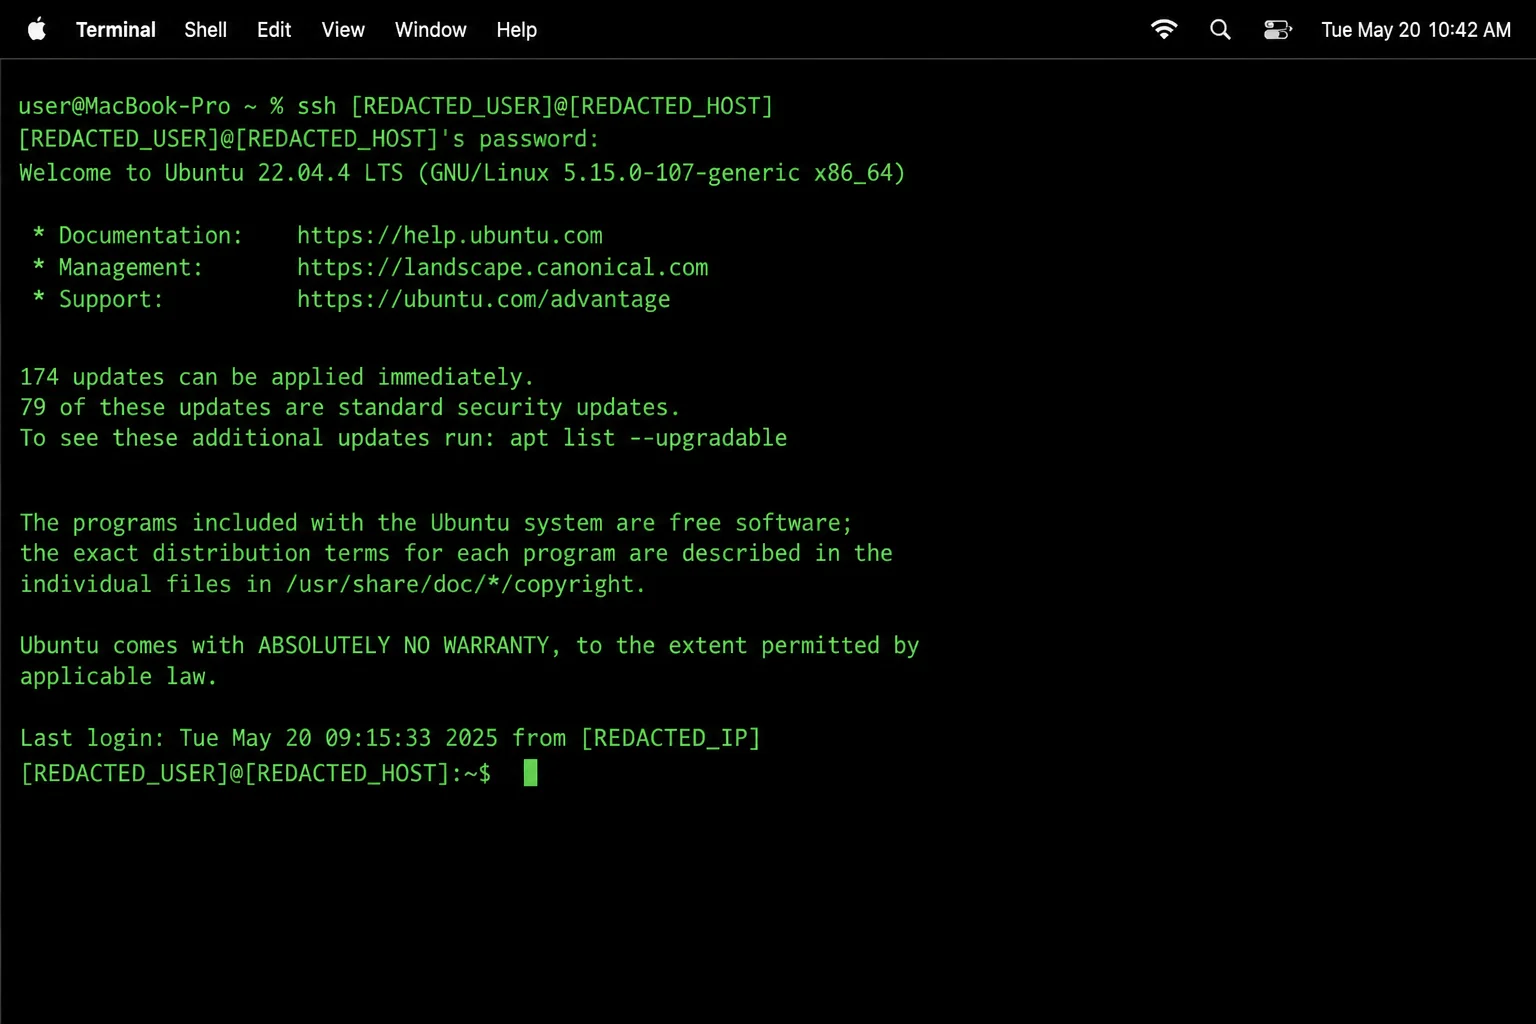Click the 'apt list --upgradable' command text

[648, 438]
